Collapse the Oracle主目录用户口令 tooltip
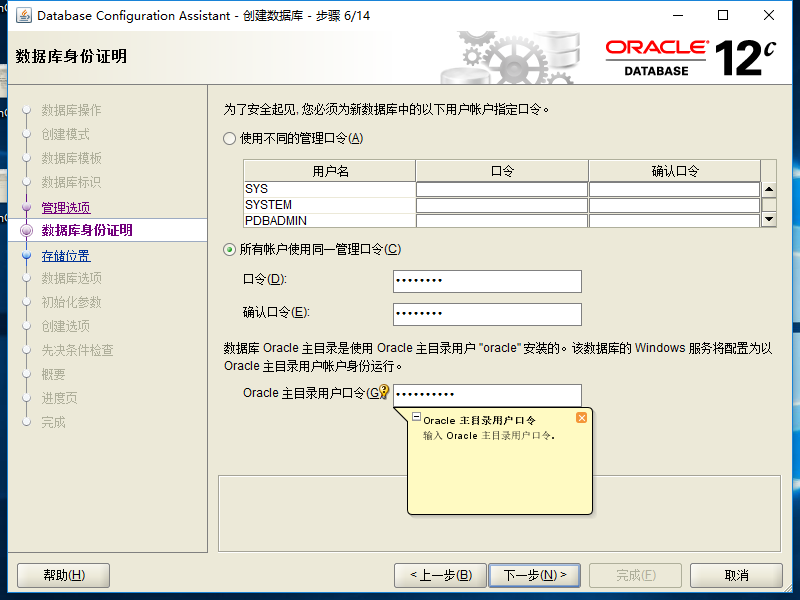The width and height of the screenshot is (800, 600). [x=416, y=416]
